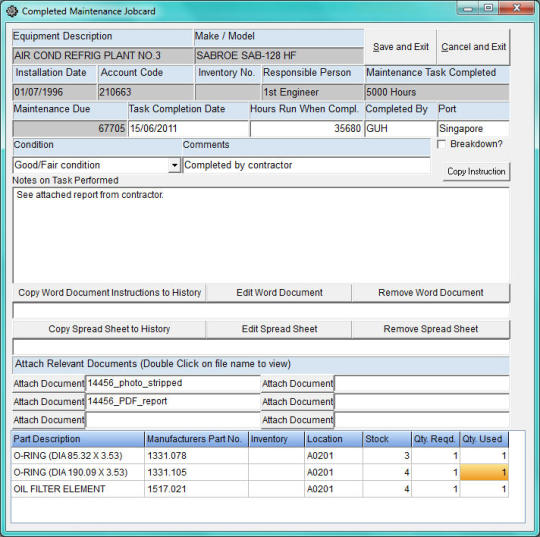Screen dimensions: 540x537
Task: Click Remove Word Document button
Action: tap(430, 293)
